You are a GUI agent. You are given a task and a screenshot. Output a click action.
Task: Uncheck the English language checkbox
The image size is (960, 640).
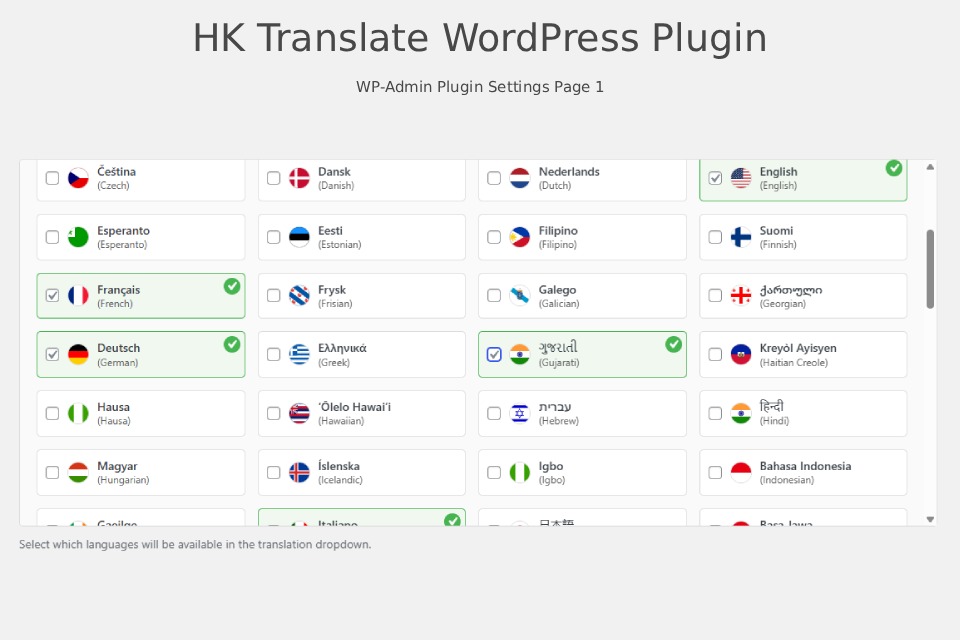point(715,178)
